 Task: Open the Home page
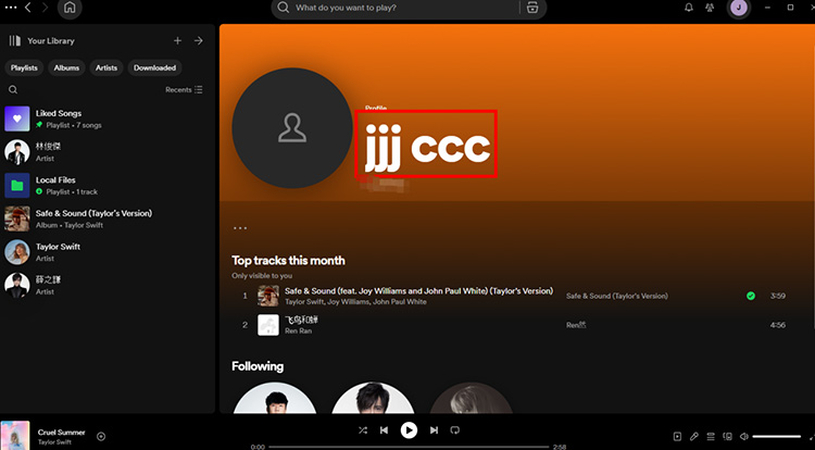click(70, 8)
